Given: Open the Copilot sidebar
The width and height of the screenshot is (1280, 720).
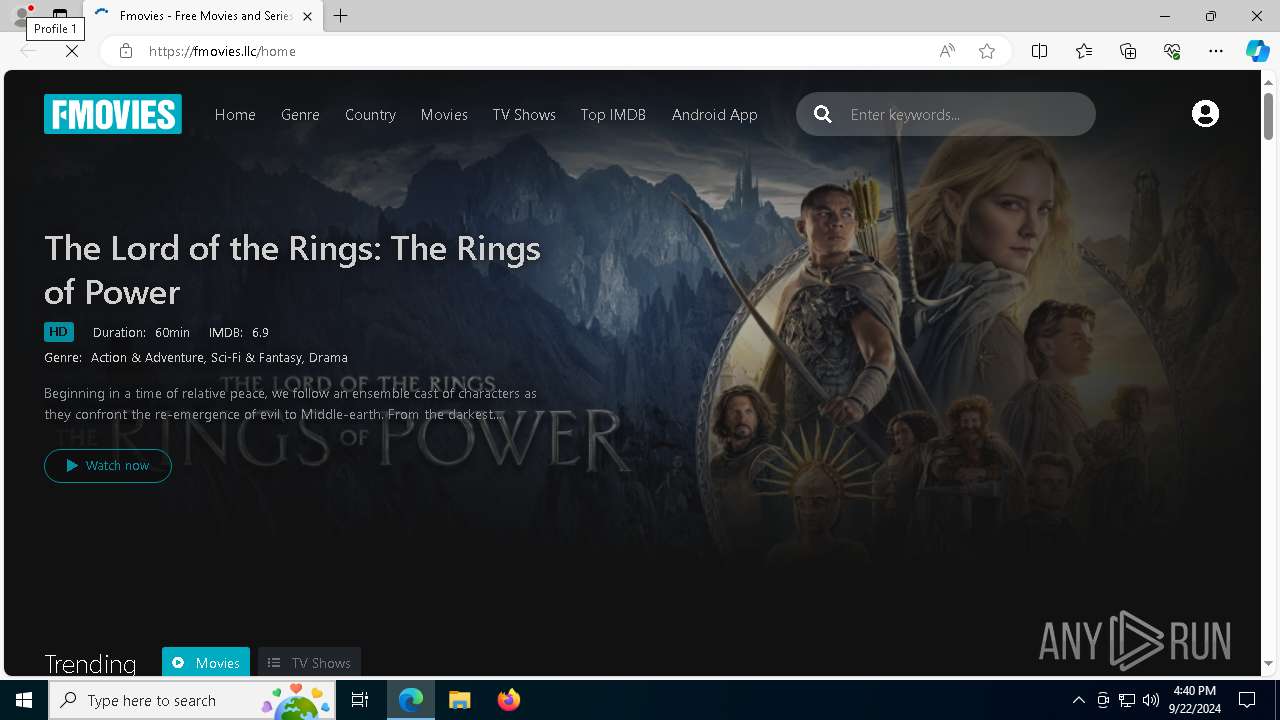Looking at the screenshot, I should point(1257,51).
